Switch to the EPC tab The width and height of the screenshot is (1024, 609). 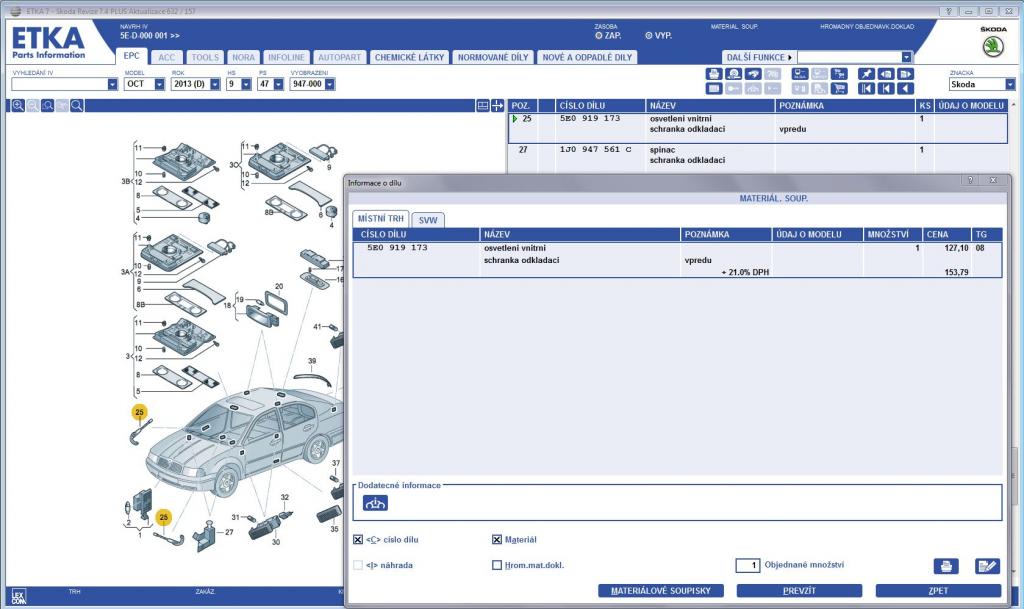[131, 56]
